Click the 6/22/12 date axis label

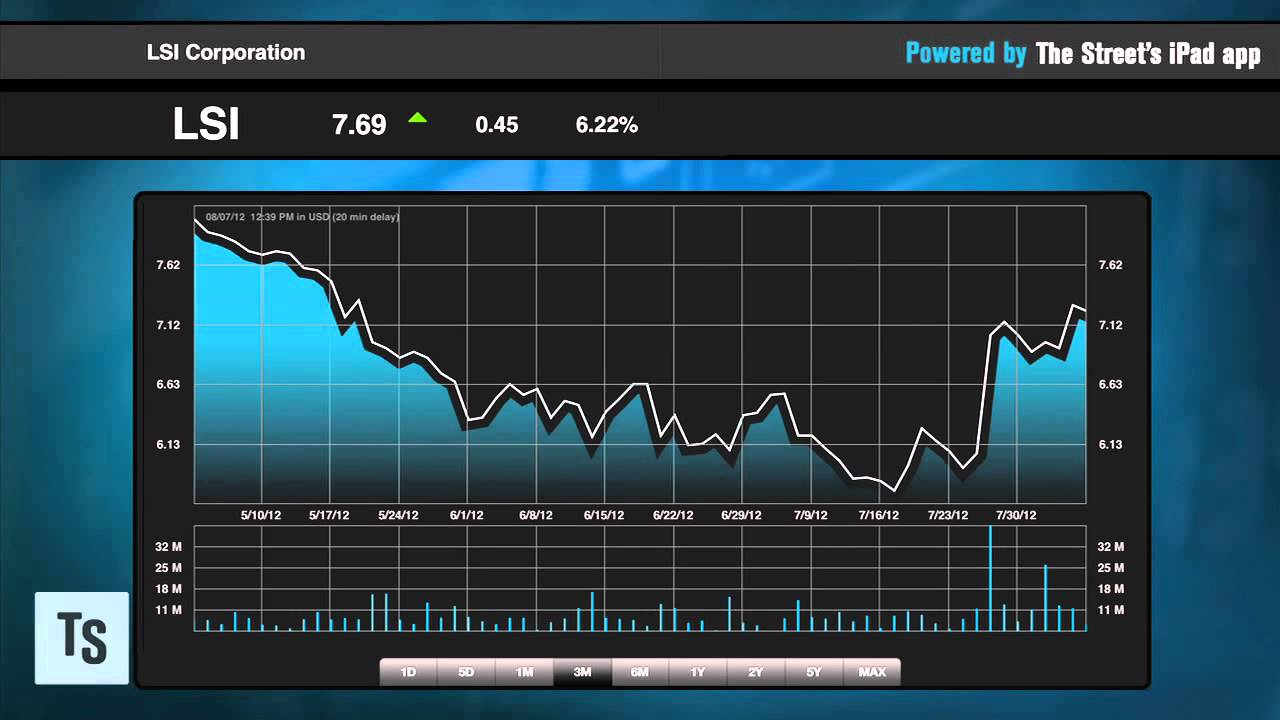[x=673, y=516]
